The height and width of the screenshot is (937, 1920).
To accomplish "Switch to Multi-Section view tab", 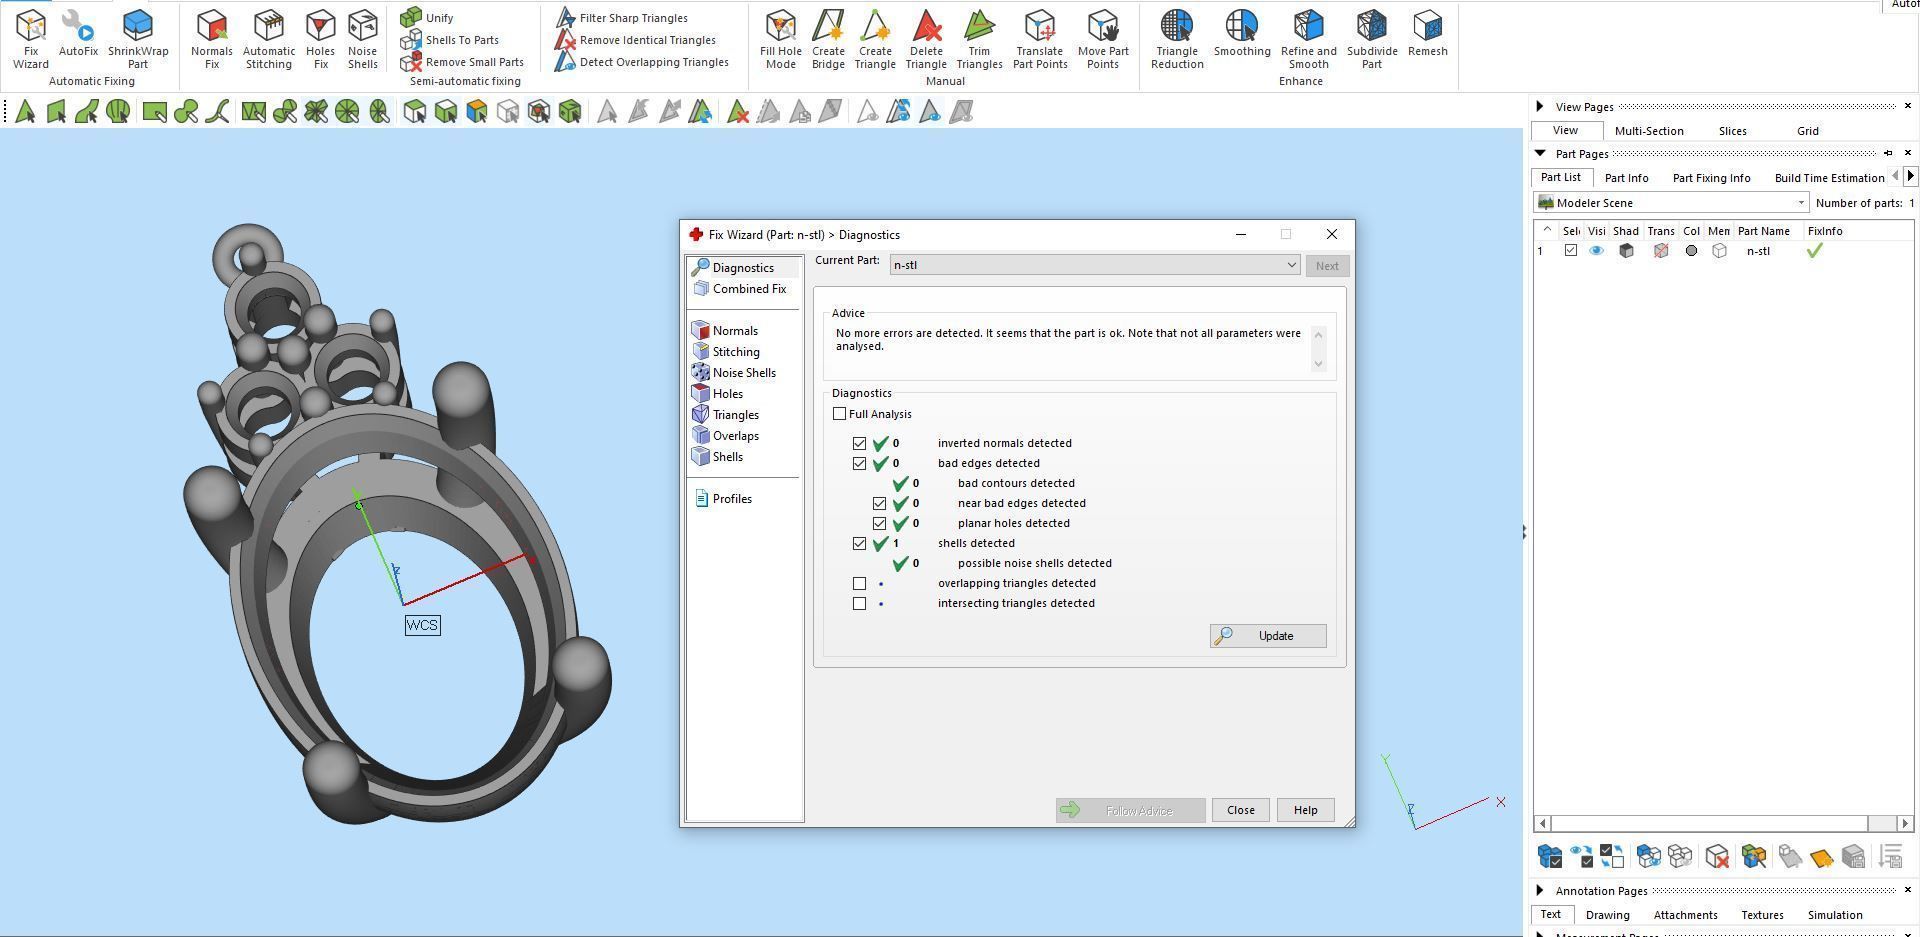I will (x=1649, y=131).
